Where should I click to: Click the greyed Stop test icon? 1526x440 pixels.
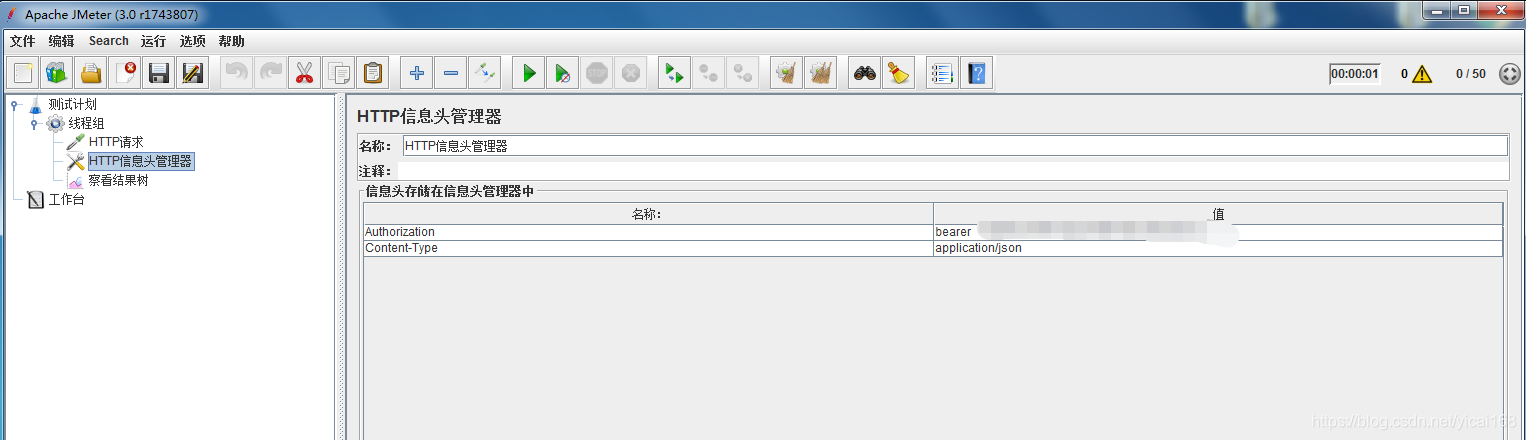click(x=597, y=73)
